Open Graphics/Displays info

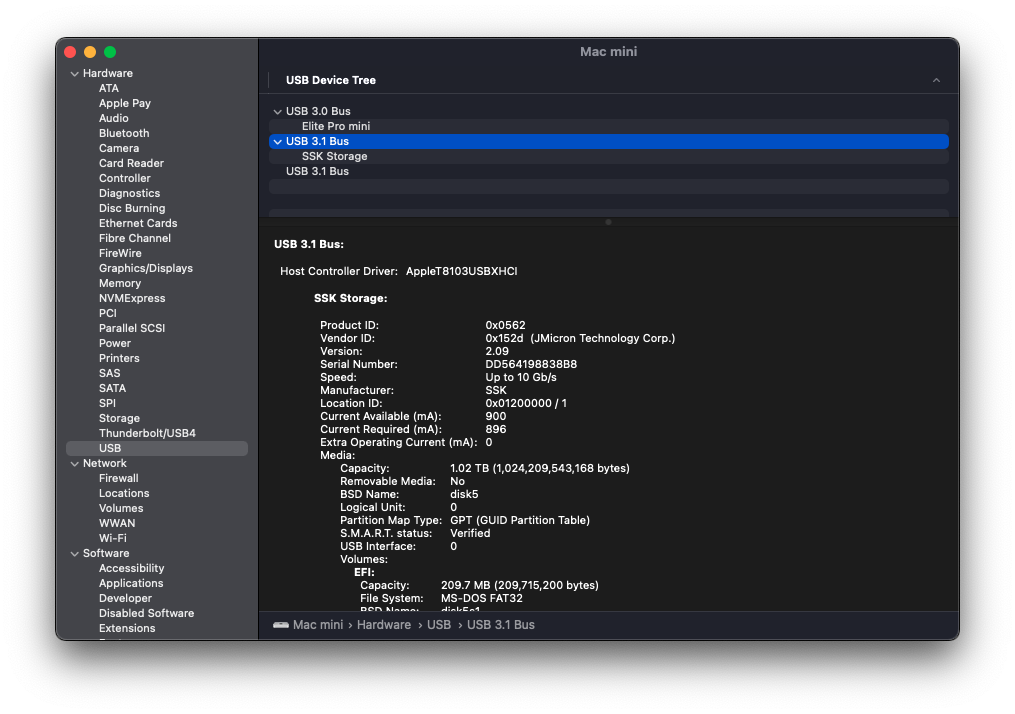coord(146,269)
